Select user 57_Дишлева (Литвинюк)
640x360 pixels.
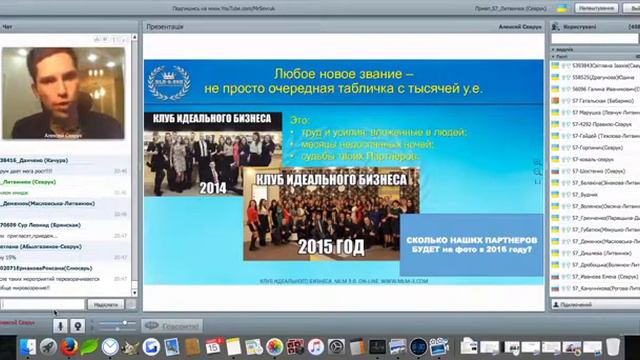click(x=595, y=253)
